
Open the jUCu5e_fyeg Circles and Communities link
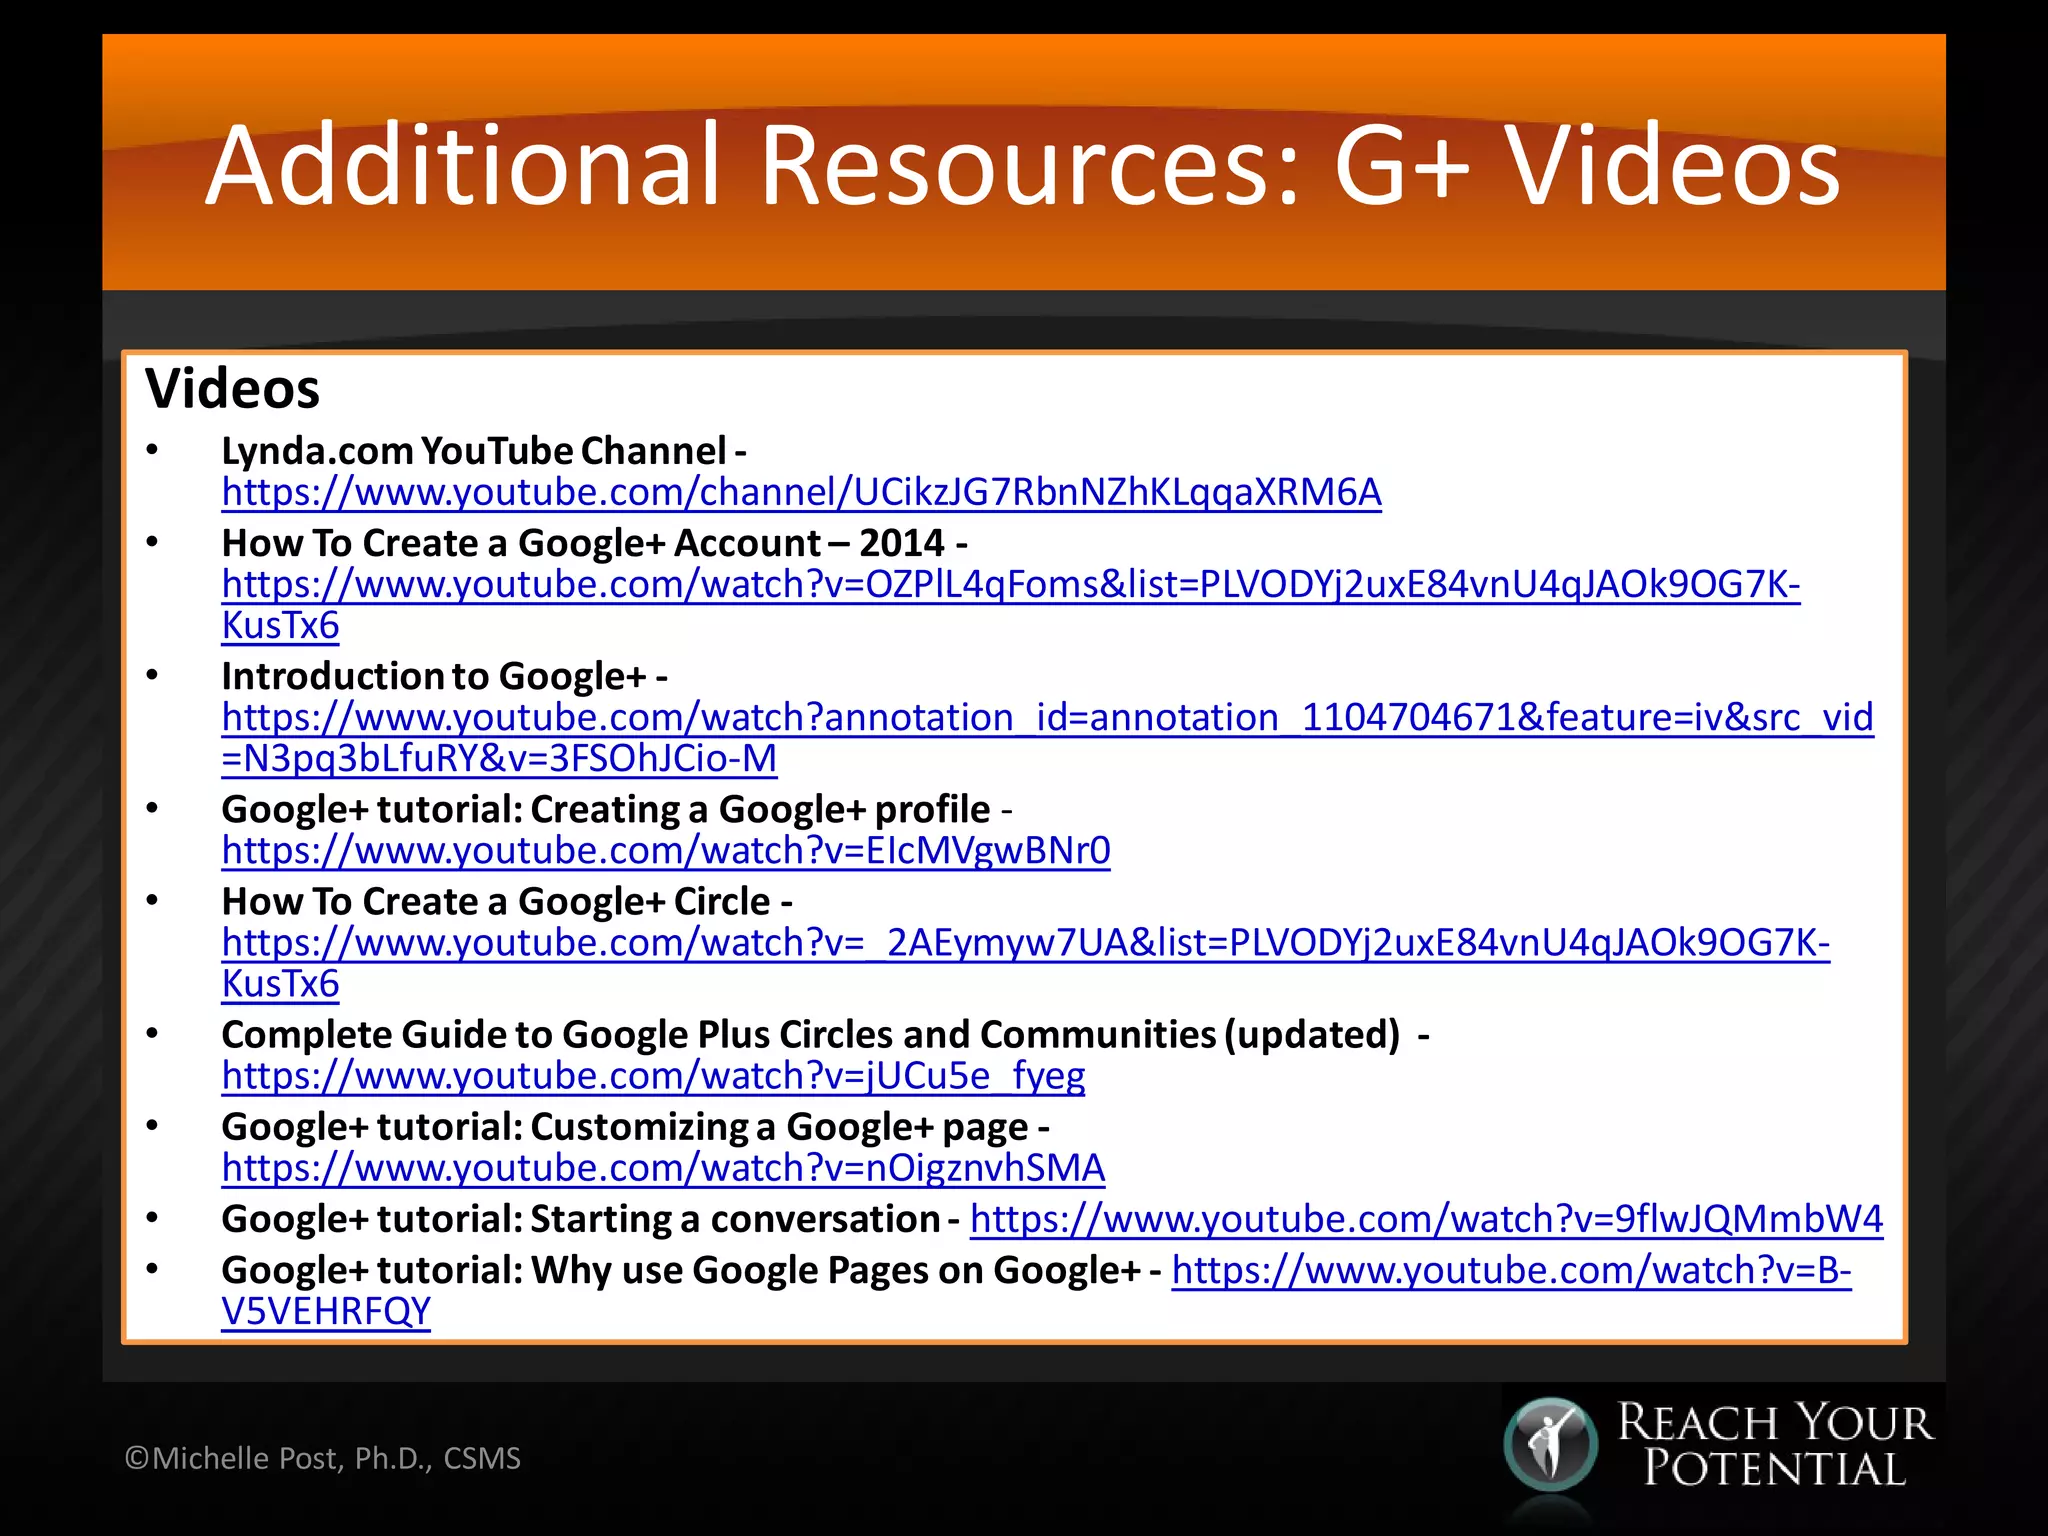pos(653,1075)
